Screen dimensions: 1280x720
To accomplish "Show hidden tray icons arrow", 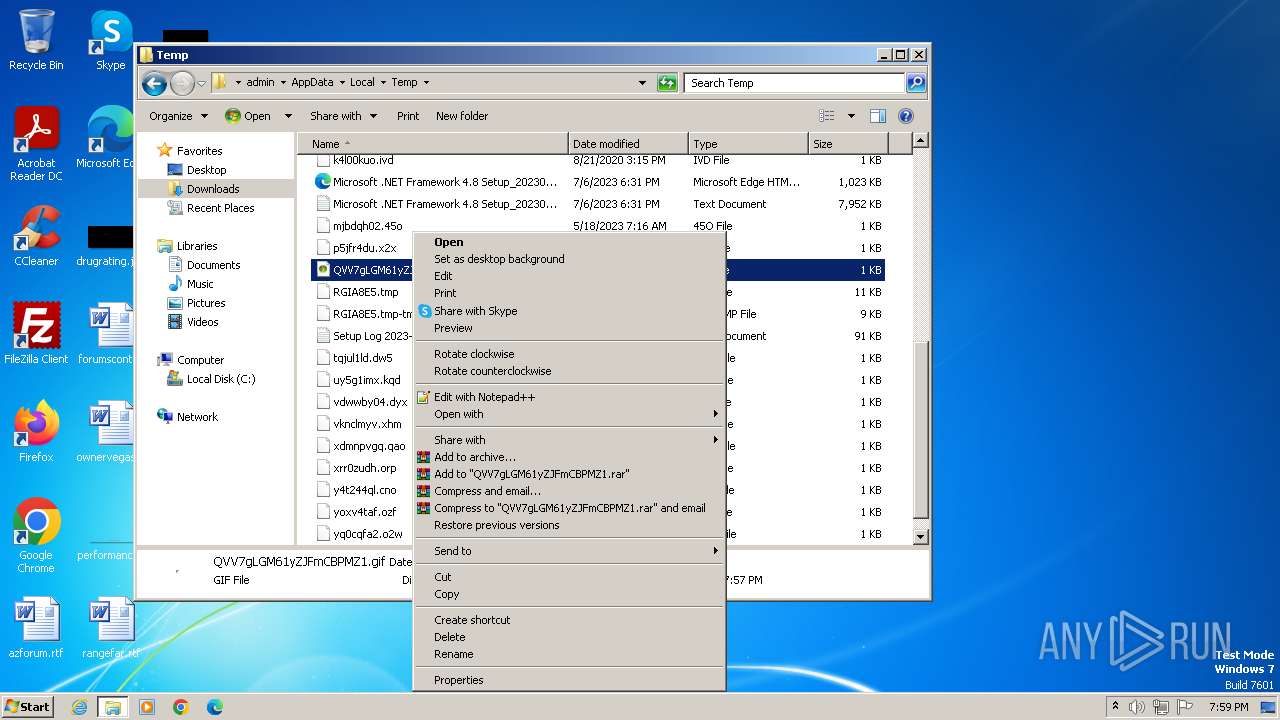I will (1116, 707).
